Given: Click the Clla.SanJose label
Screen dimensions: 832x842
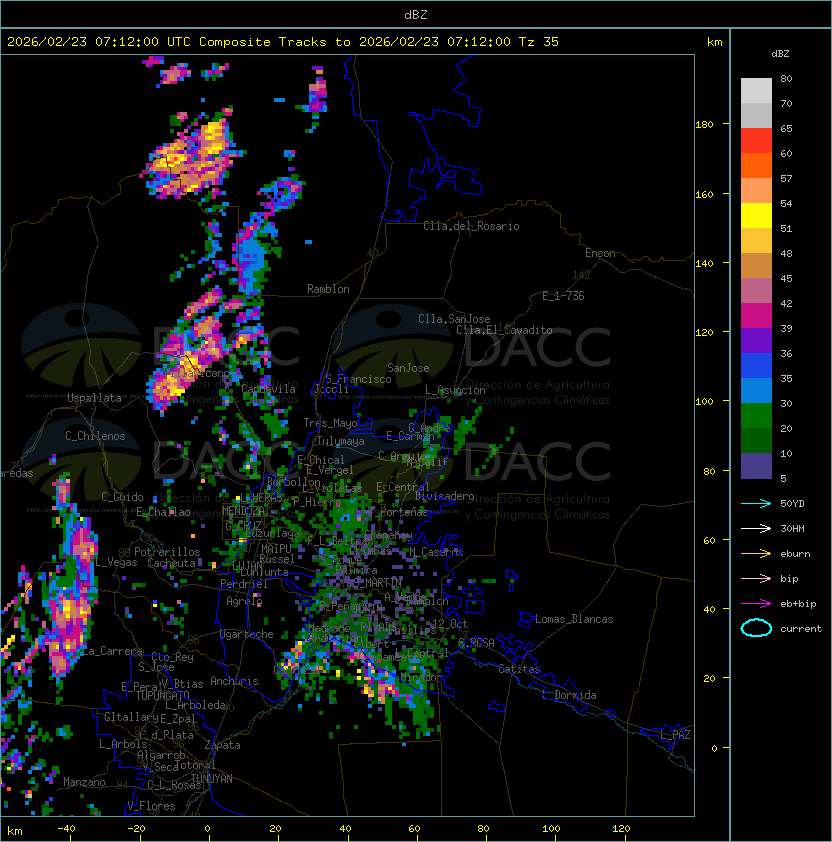Looking at the screenshot, I should [x=454, y=319].
